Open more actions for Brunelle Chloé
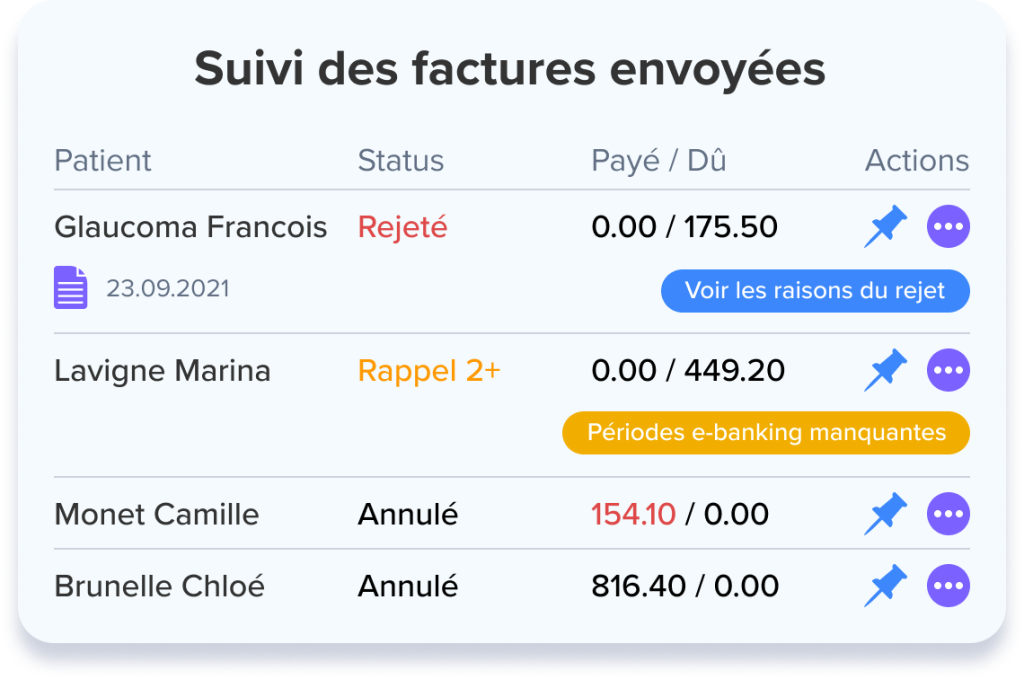 pos(948,586)
